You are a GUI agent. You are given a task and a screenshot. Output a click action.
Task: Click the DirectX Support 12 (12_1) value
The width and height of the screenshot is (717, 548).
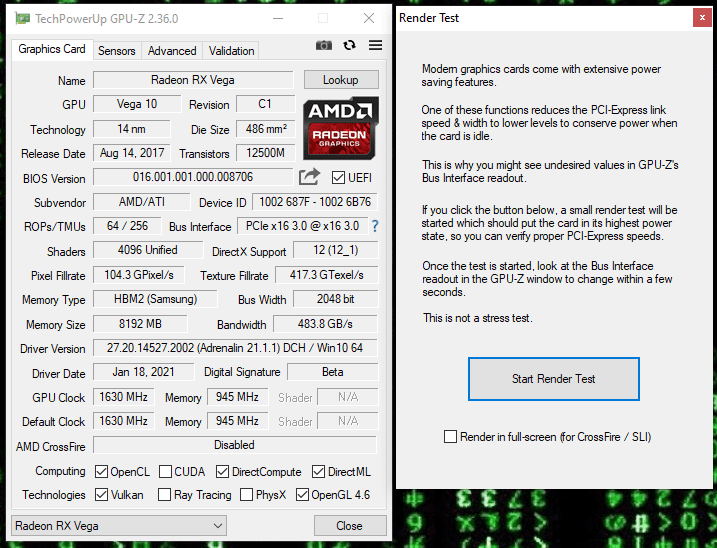336,250
